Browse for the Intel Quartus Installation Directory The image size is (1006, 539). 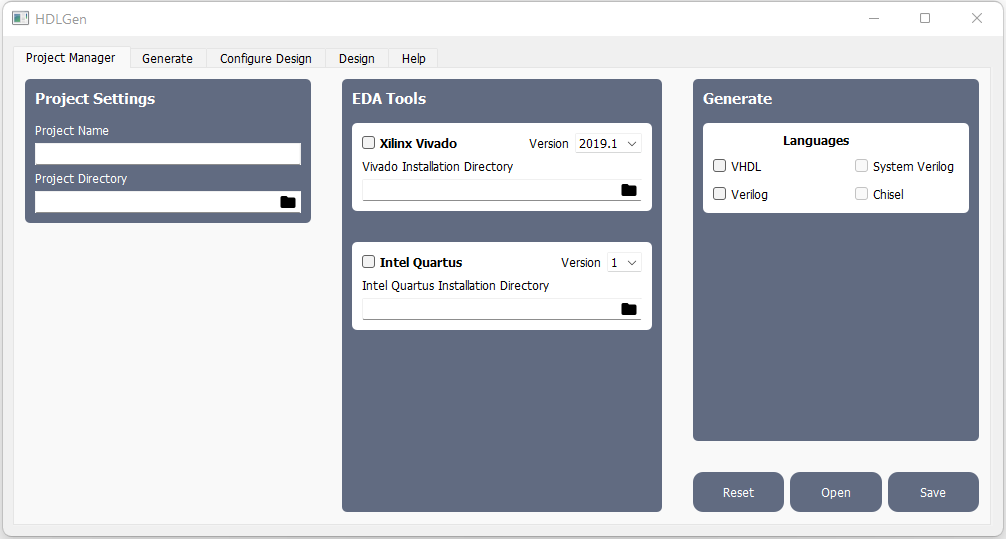coord(629,309)
